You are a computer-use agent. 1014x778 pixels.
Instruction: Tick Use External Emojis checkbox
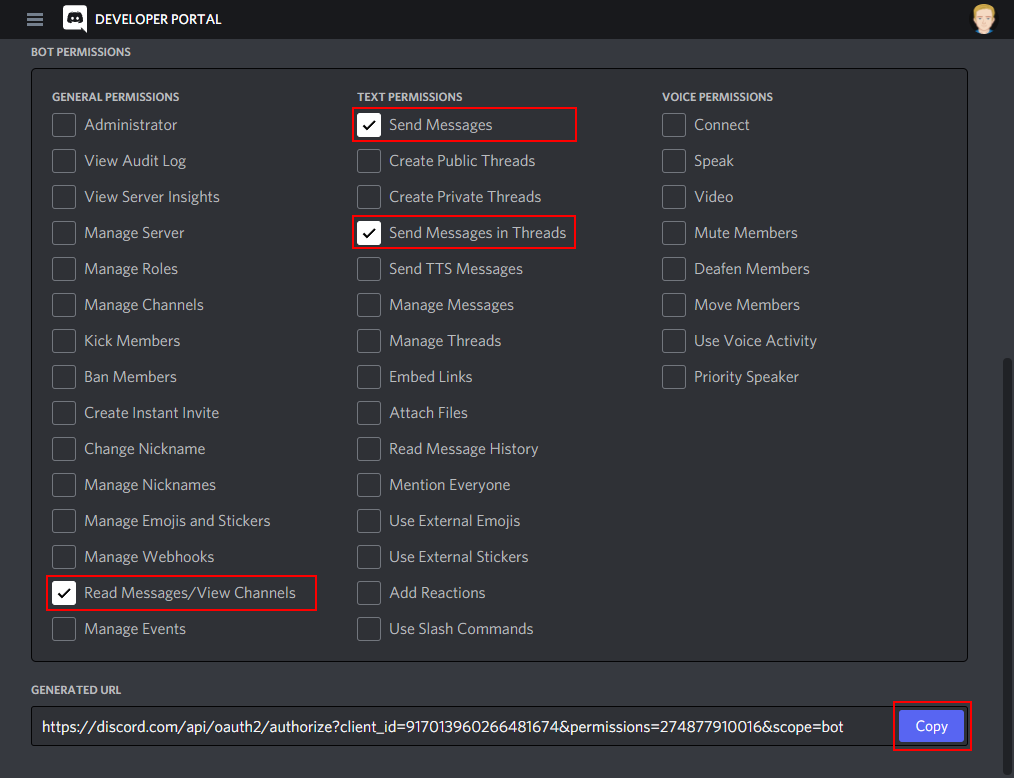click(x=369, y=521)
